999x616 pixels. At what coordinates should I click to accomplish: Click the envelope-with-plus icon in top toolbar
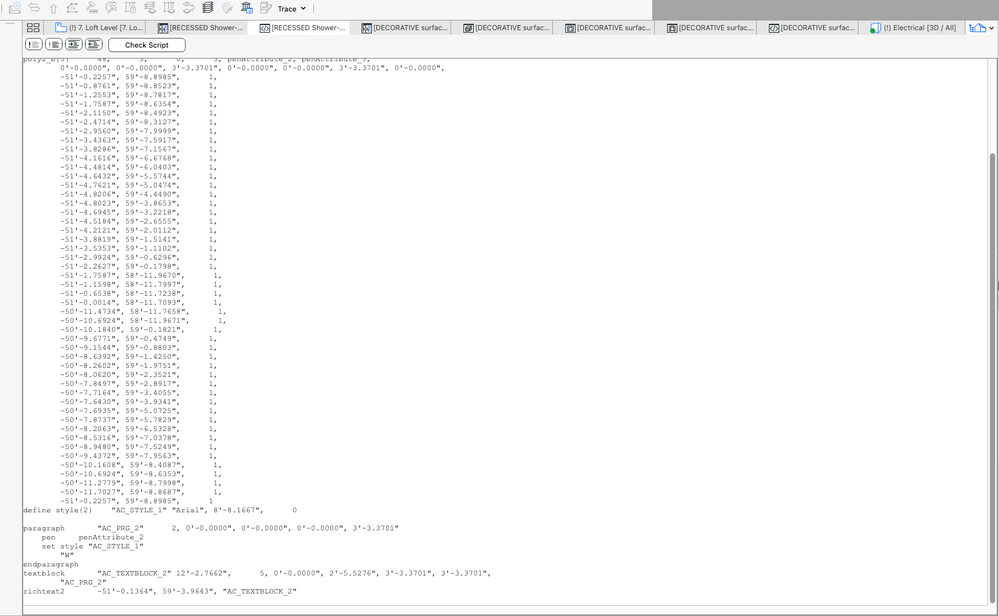point(15,8)
